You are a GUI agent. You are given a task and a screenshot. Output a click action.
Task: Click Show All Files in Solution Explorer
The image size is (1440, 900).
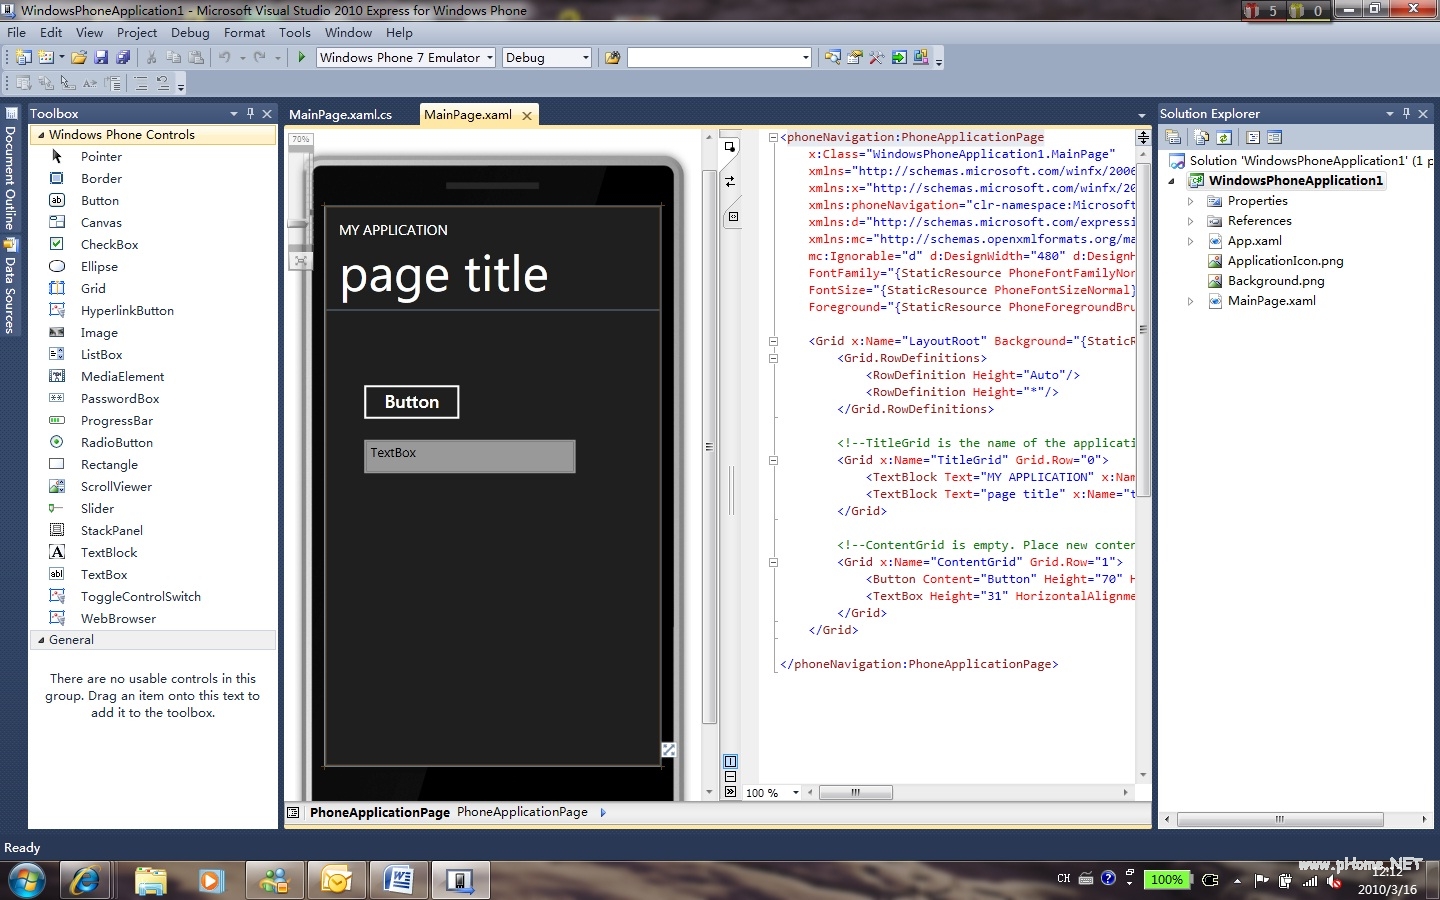click(x=1201, y=138)
